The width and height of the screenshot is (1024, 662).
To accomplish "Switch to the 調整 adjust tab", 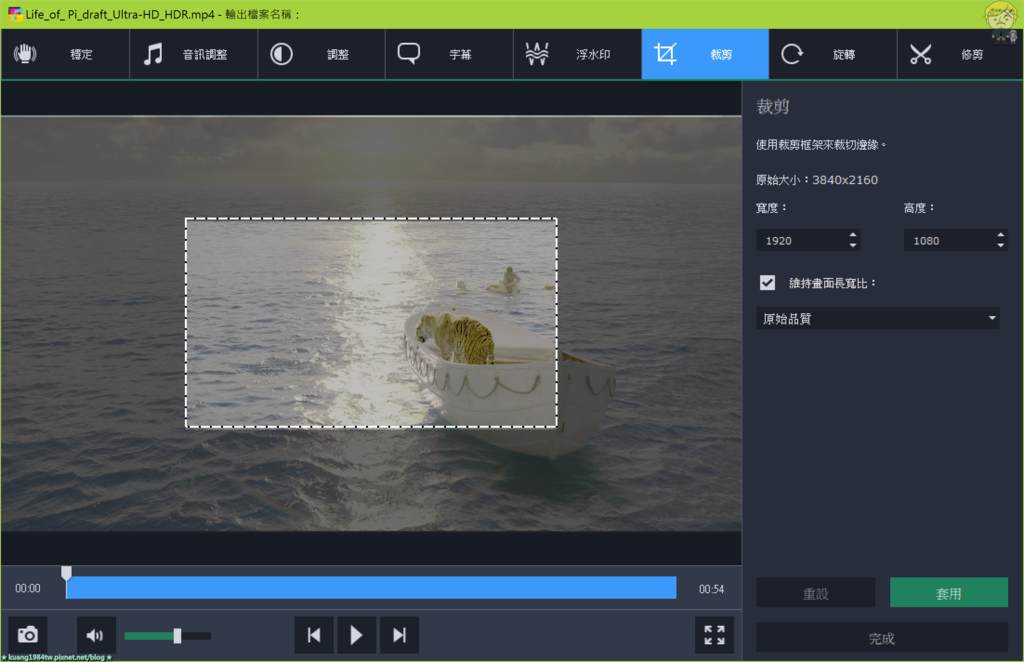I will click(321, 54).
